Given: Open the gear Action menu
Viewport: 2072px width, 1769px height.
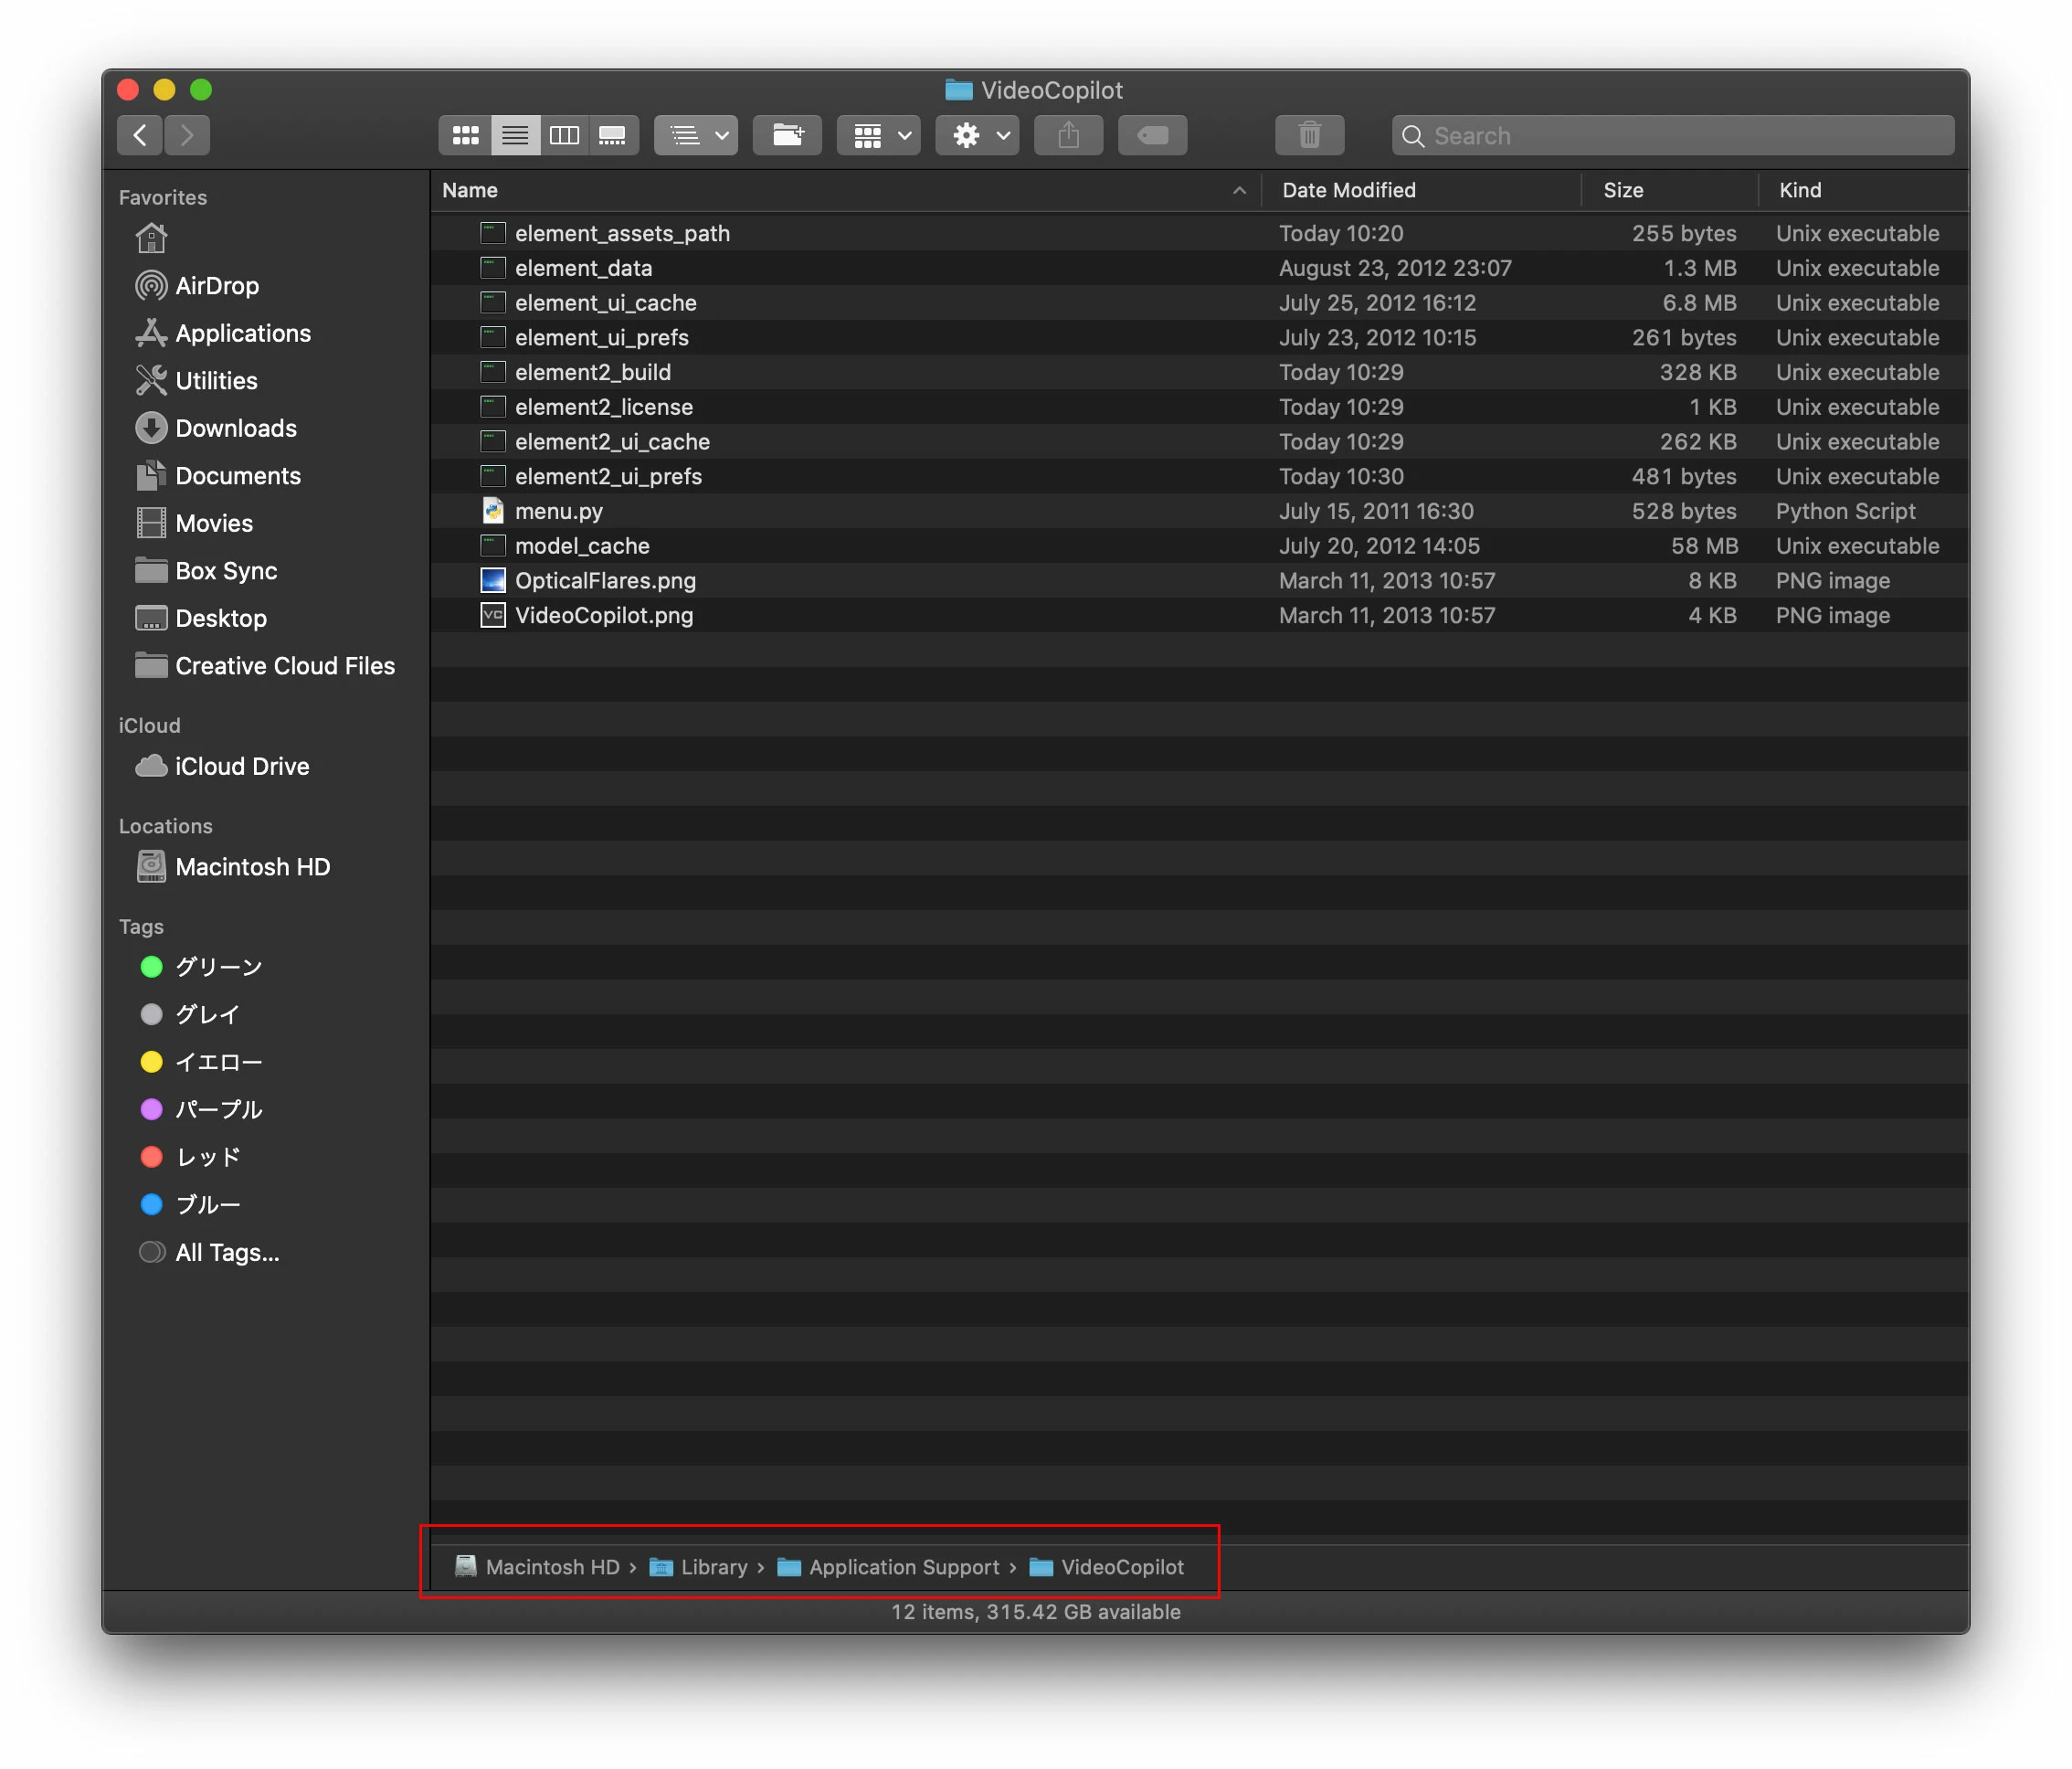Looking at the screenshot, I should (x=977, y=135).
